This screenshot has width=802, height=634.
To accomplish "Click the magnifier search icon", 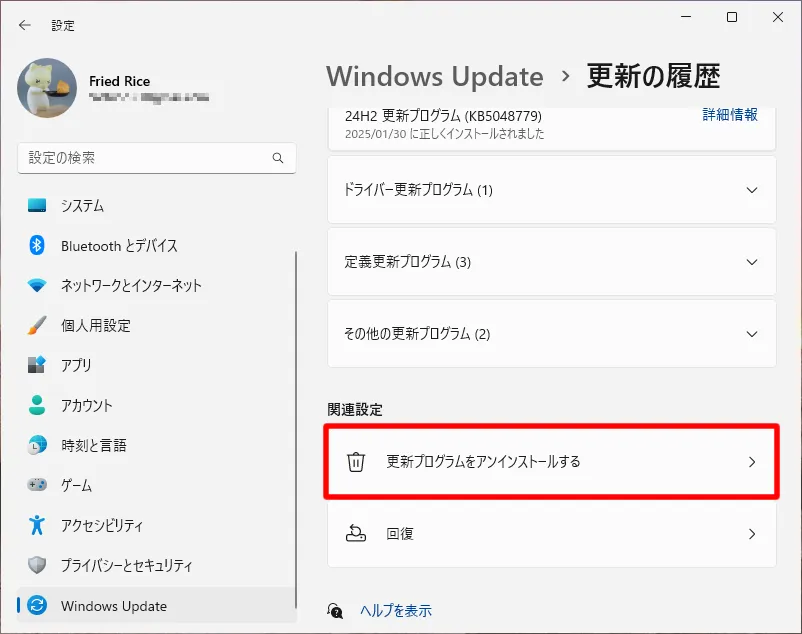I will point(278,158).
